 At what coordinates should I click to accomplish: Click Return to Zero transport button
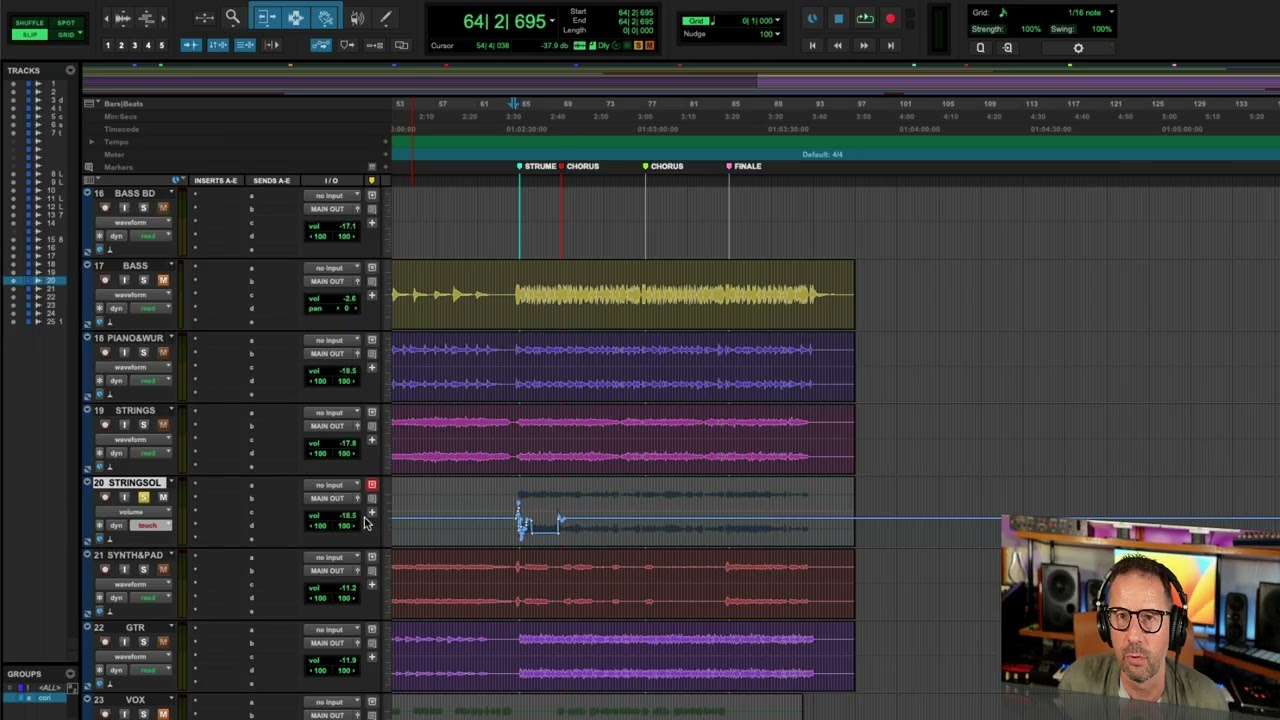click(x=812, y=45)
